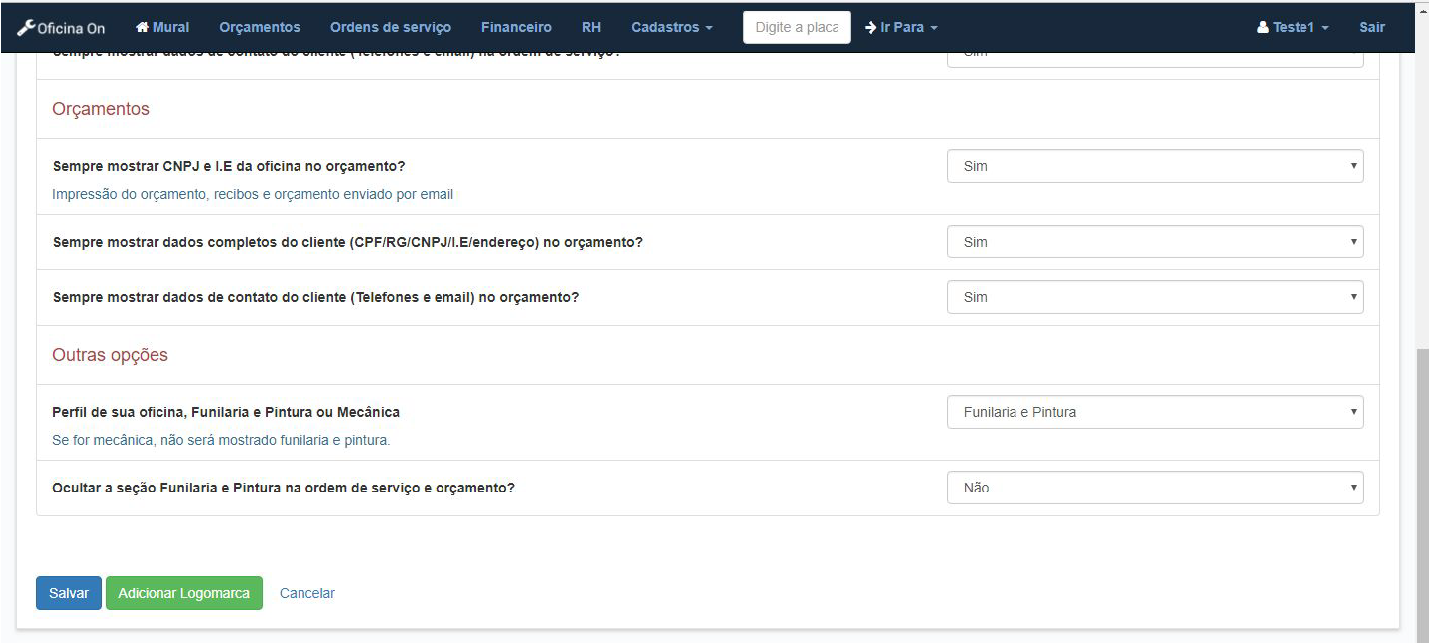This screenshot has height=644, width=1429.
Task: Open the 'Ocultar a seção Funilaria' dropdown
Action: (1154, 488)
